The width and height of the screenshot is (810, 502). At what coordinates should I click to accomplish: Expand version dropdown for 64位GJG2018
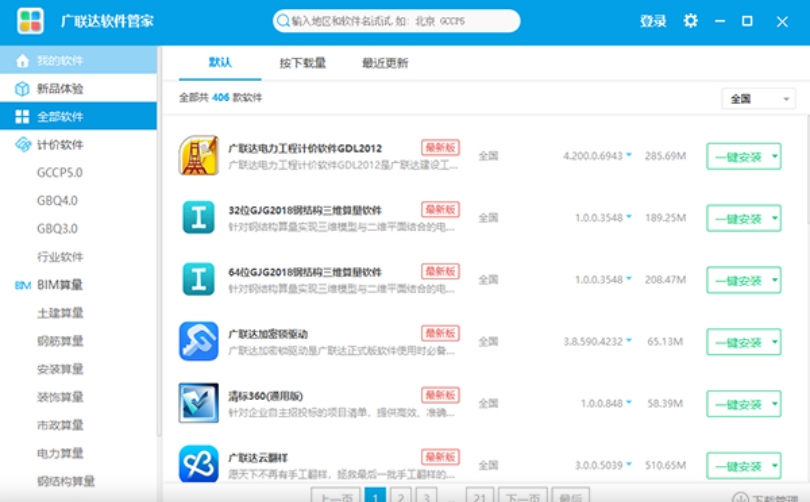coord(629,279)
